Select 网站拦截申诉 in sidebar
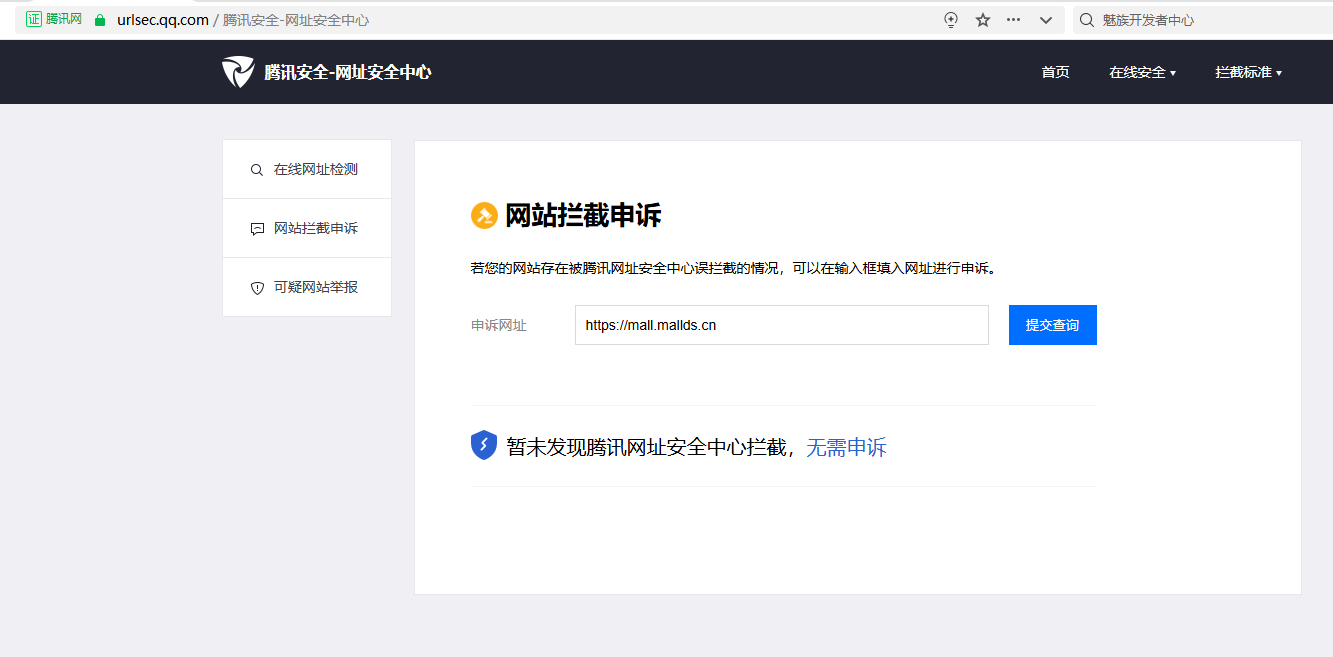 point(307,229)
